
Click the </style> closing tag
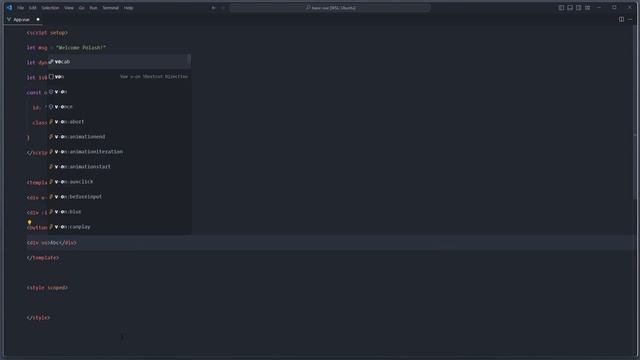tap(38, 318)
